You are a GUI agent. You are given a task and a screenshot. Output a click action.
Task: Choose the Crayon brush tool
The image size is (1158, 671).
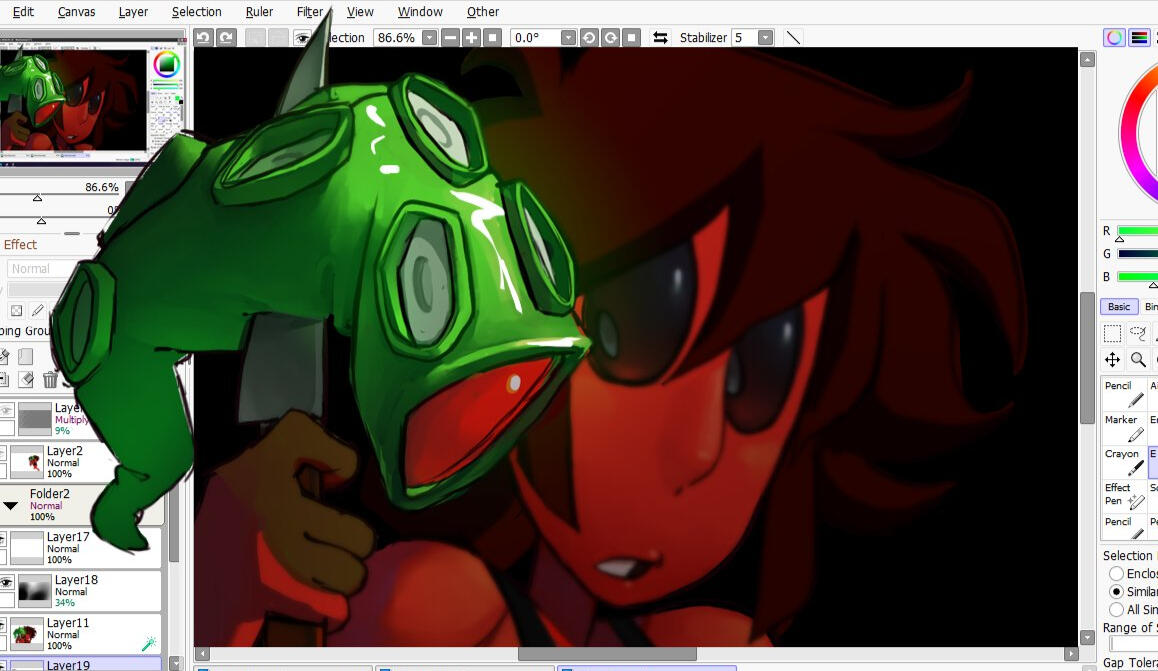pos(1124,460)
